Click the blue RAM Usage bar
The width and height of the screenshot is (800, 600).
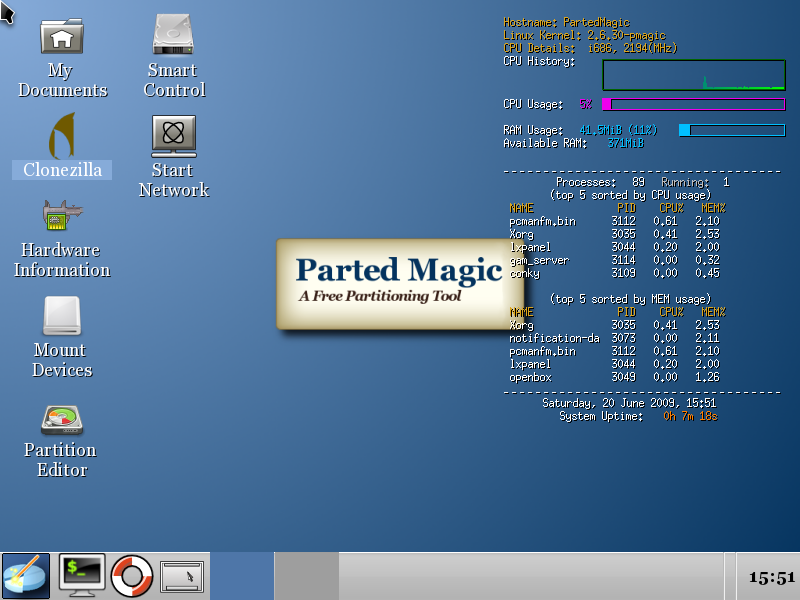[732, 130]
